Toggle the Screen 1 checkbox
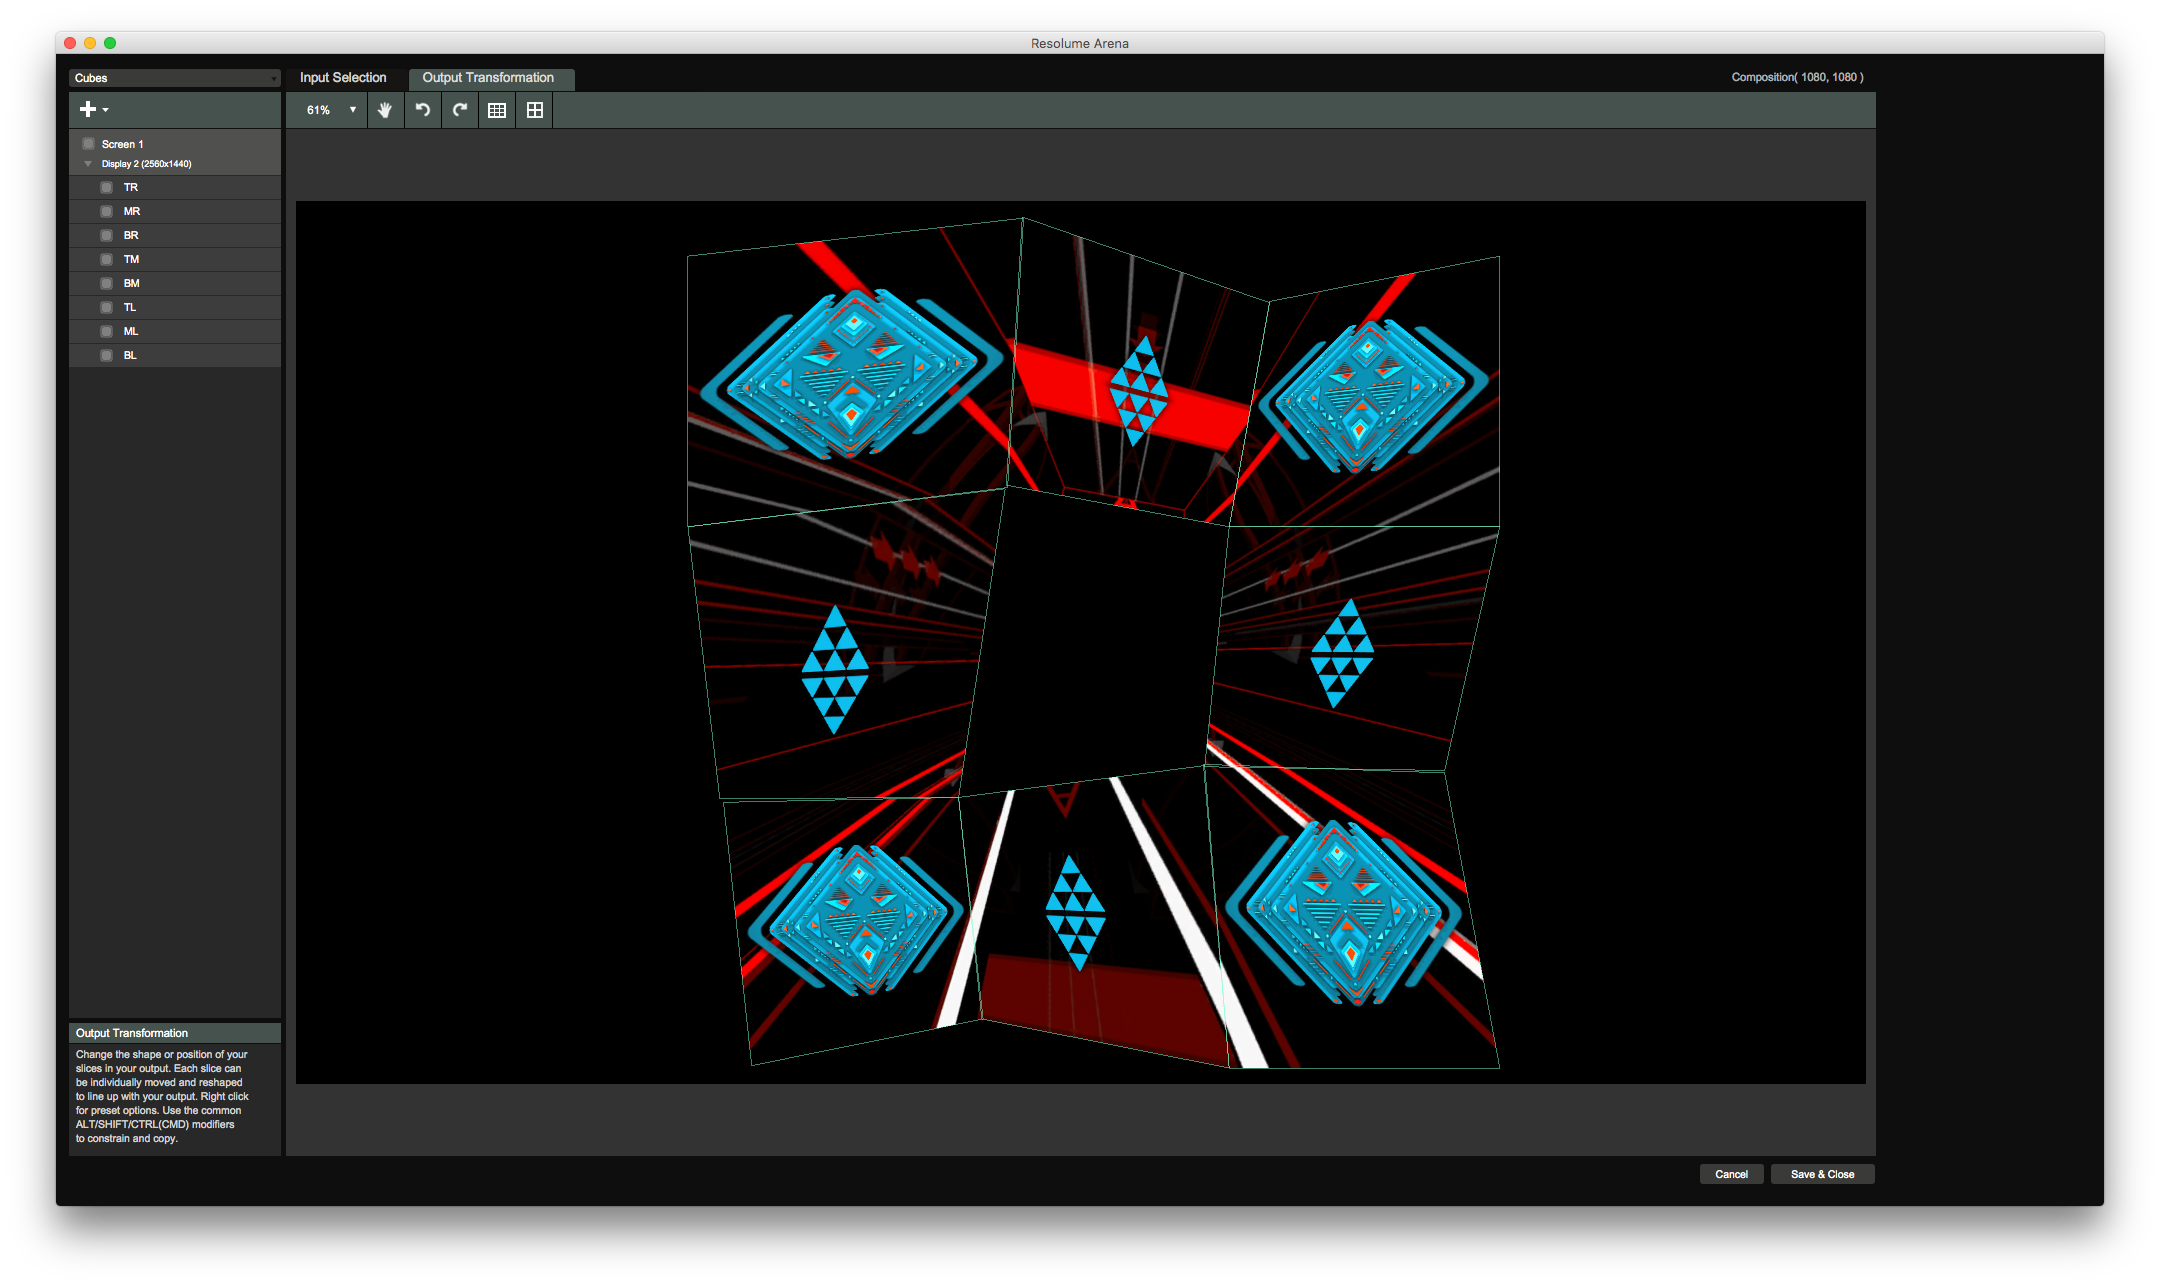 [x=89, y=144]
